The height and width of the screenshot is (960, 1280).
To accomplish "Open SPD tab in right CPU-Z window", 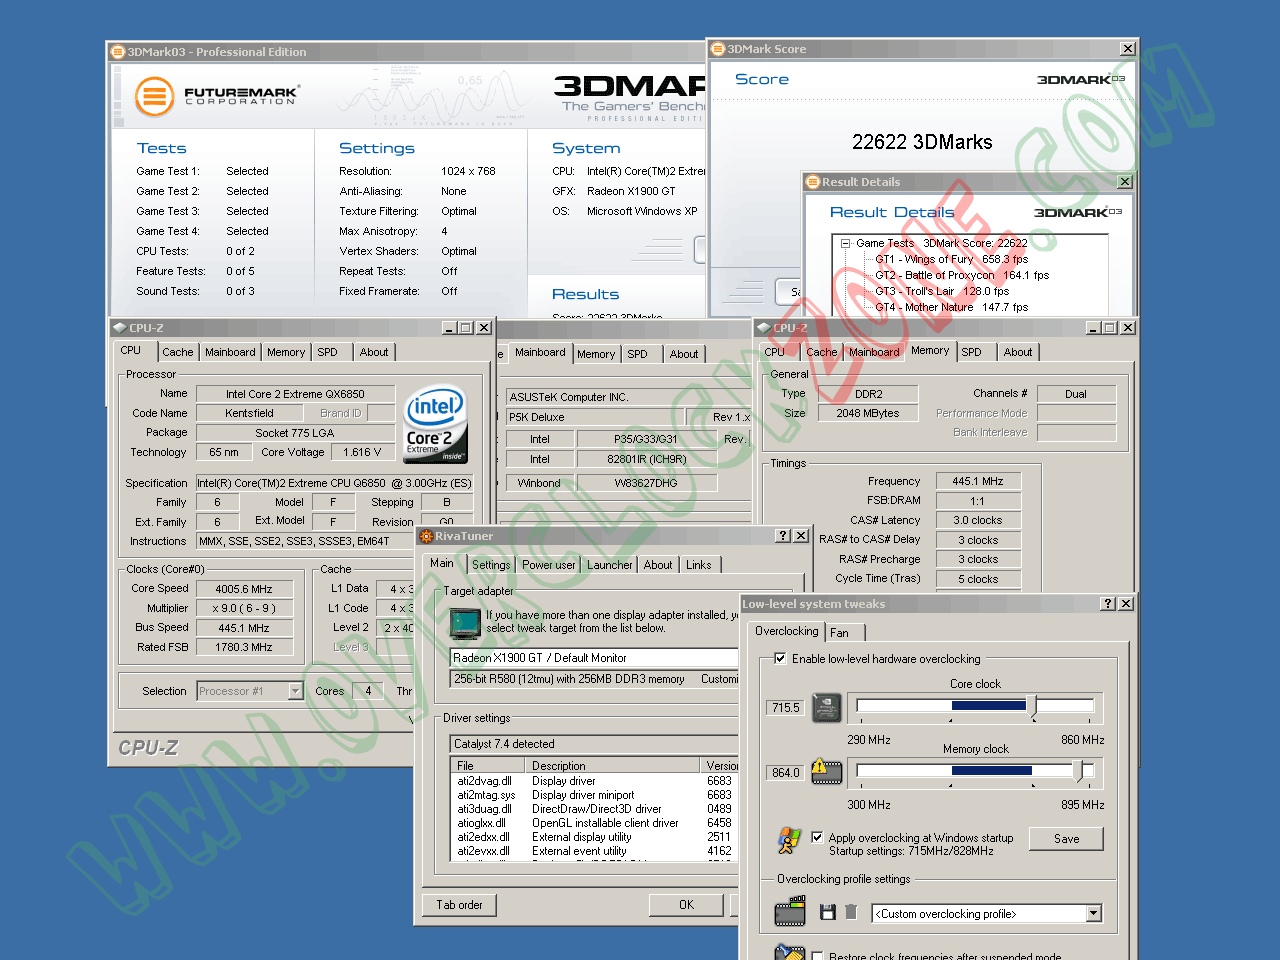I will 971,352.
